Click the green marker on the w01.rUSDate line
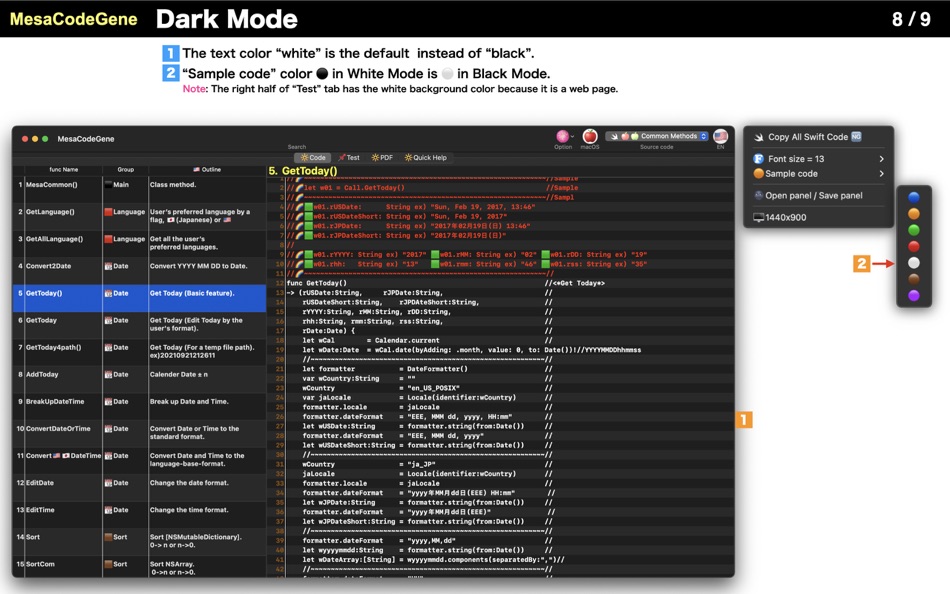 tap(309, 207)
